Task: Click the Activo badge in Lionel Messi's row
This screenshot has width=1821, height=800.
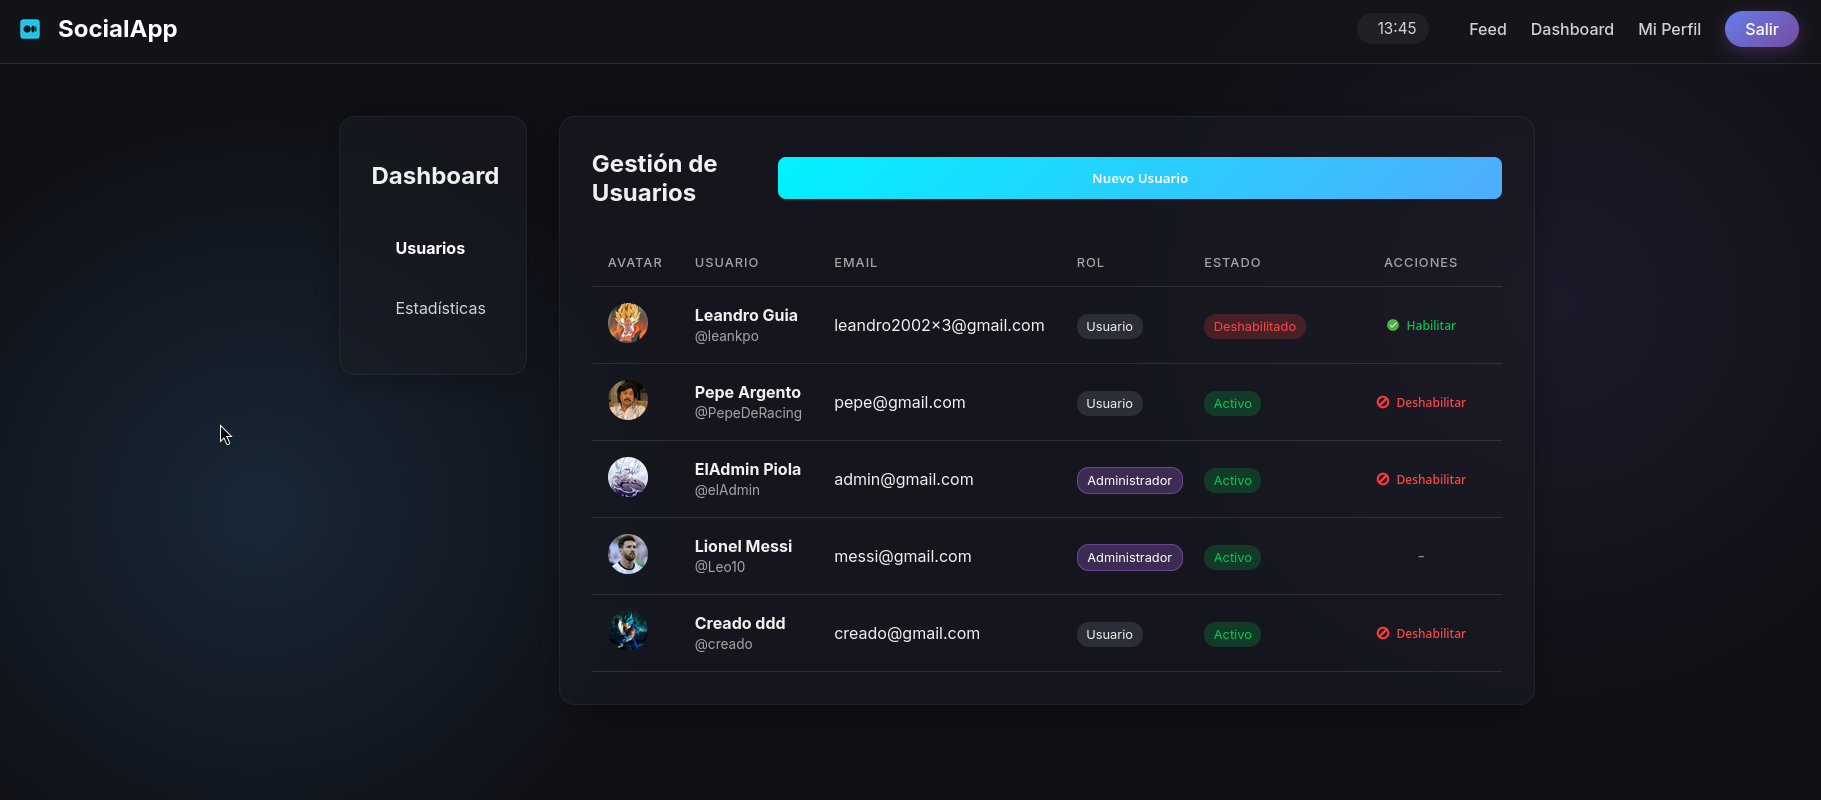Action: (x=1232, y=557)
